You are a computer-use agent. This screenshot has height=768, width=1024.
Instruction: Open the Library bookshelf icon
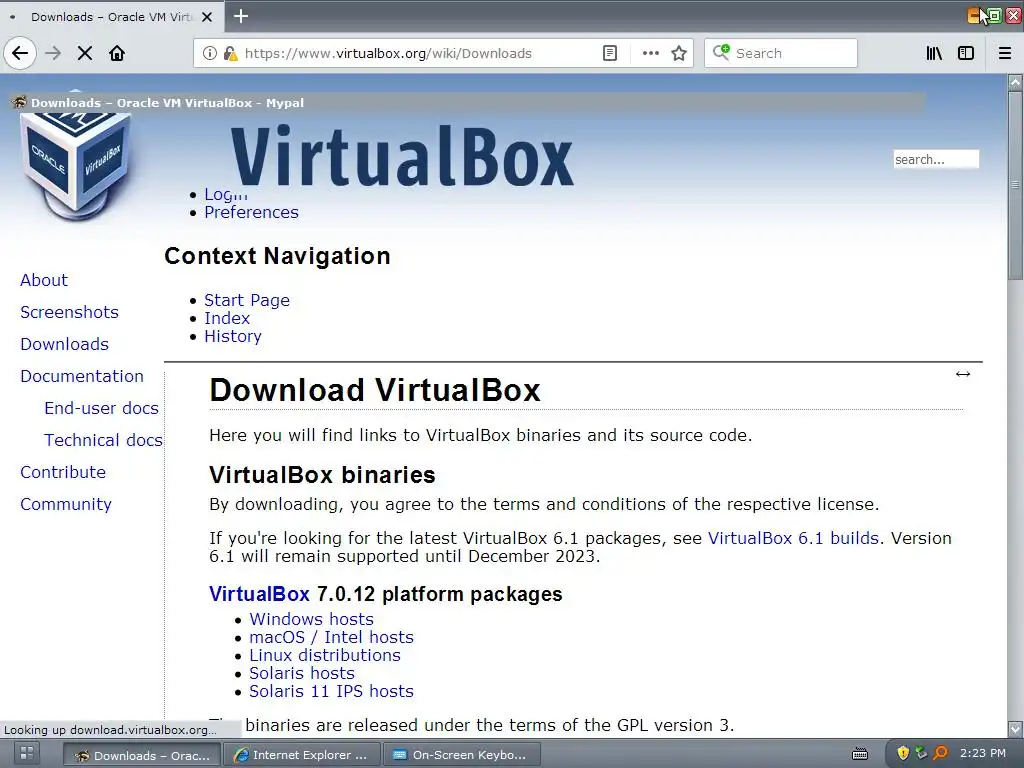(934, 53)
